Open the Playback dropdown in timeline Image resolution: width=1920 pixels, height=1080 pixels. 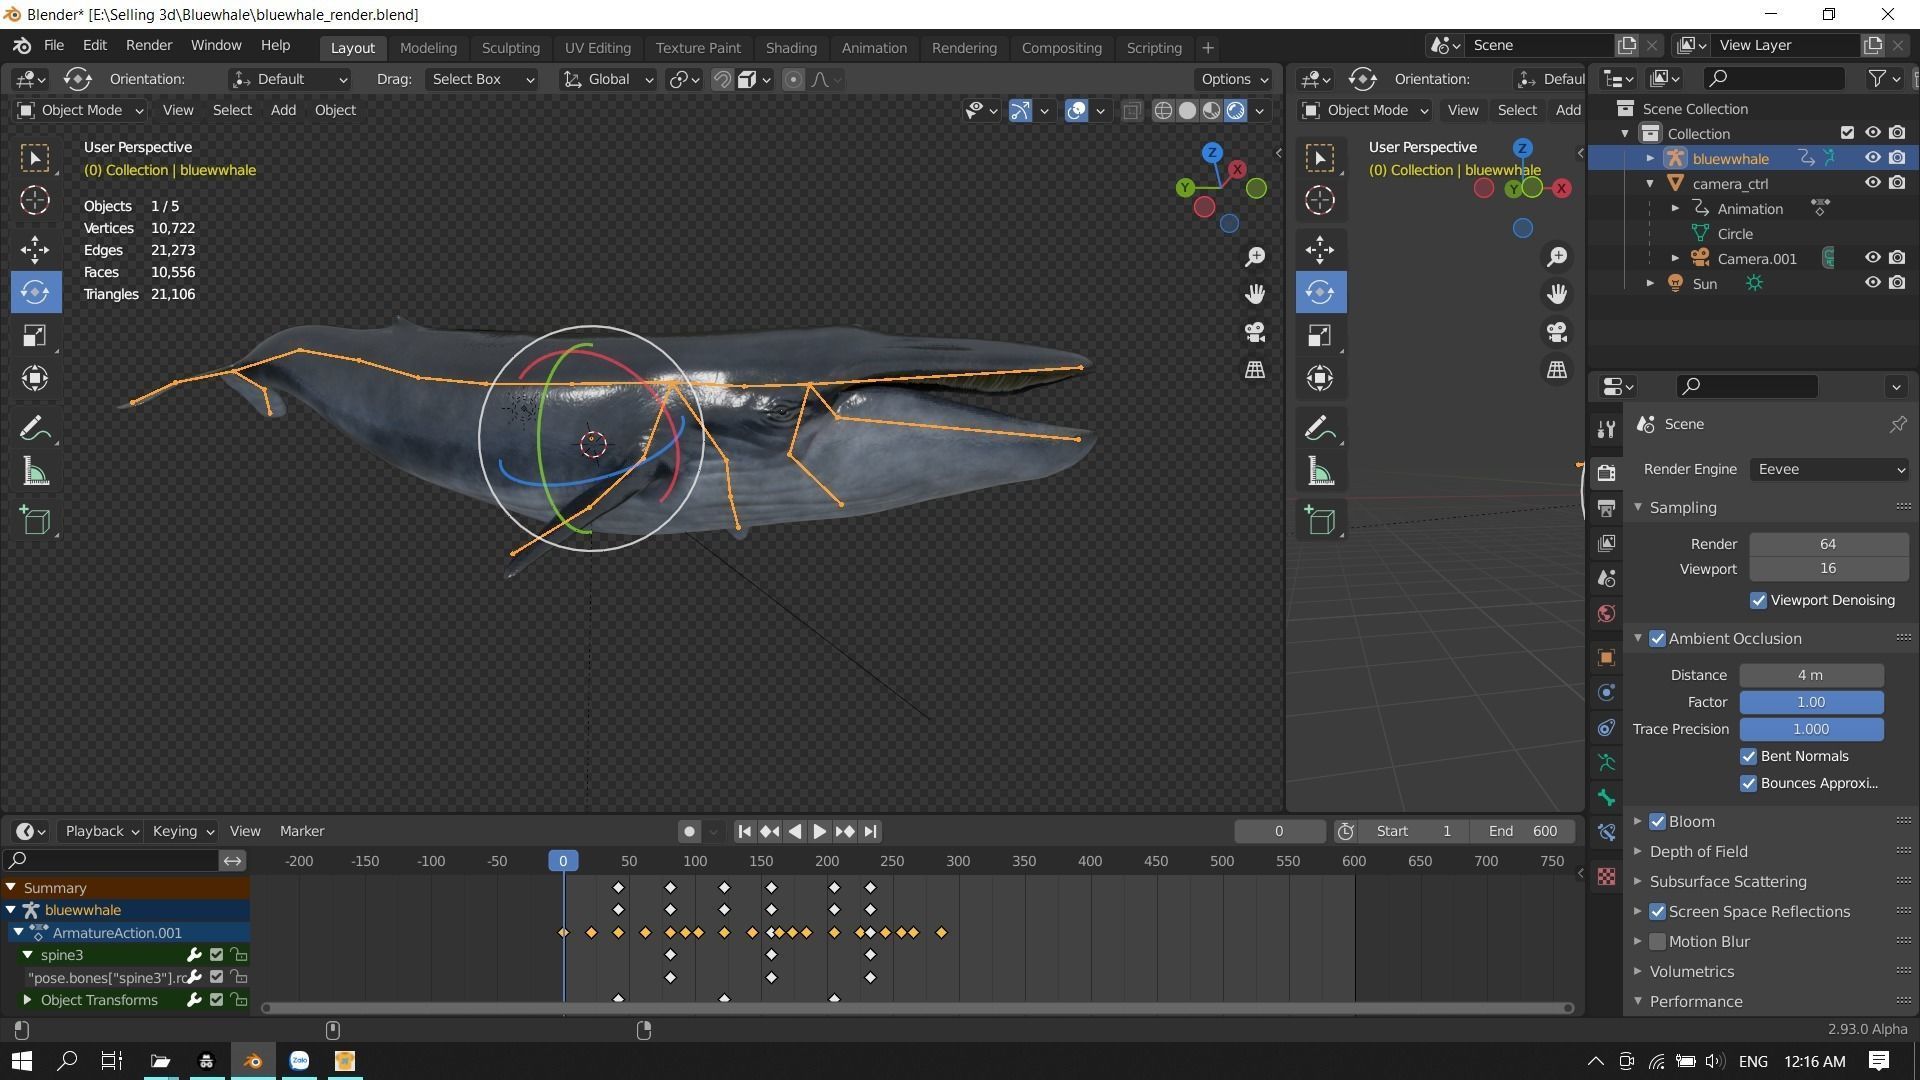[102, 832]
